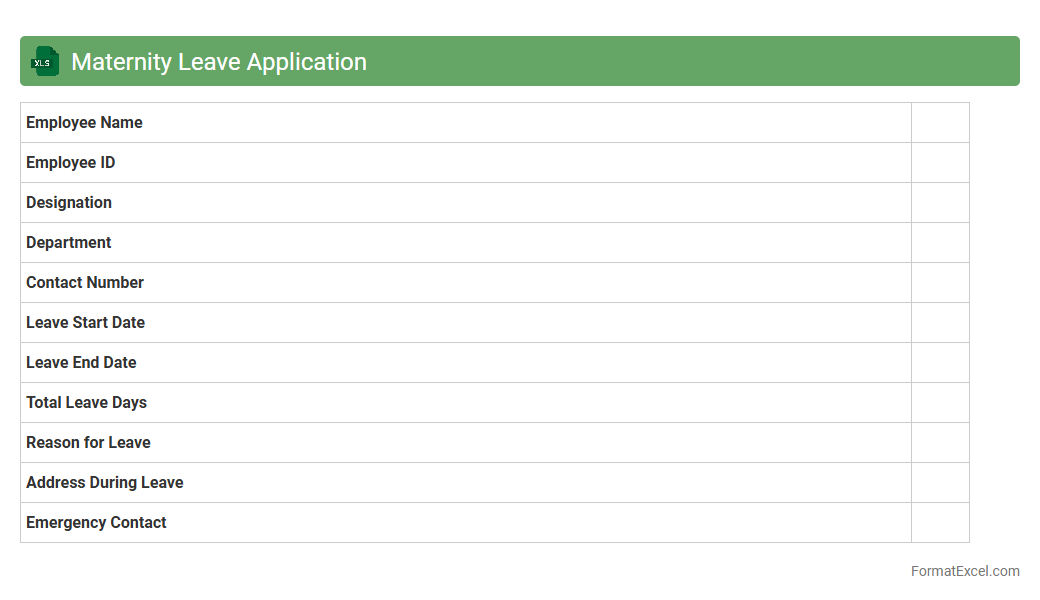Click the empty value cell beside Employee Name
Viewport: 1040px width, 600px height.
pos(940,123)
